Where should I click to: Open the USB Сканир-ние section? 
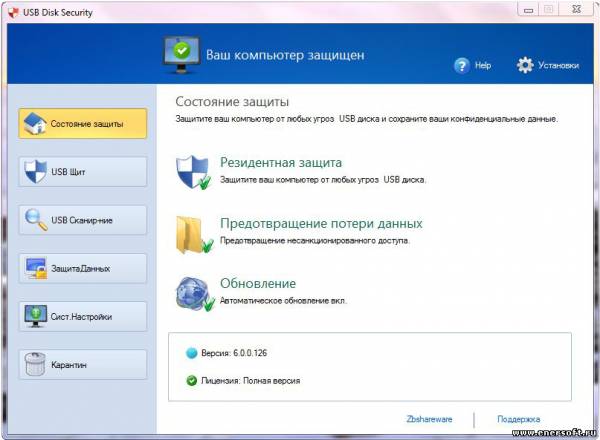click(x=83, y=220)
